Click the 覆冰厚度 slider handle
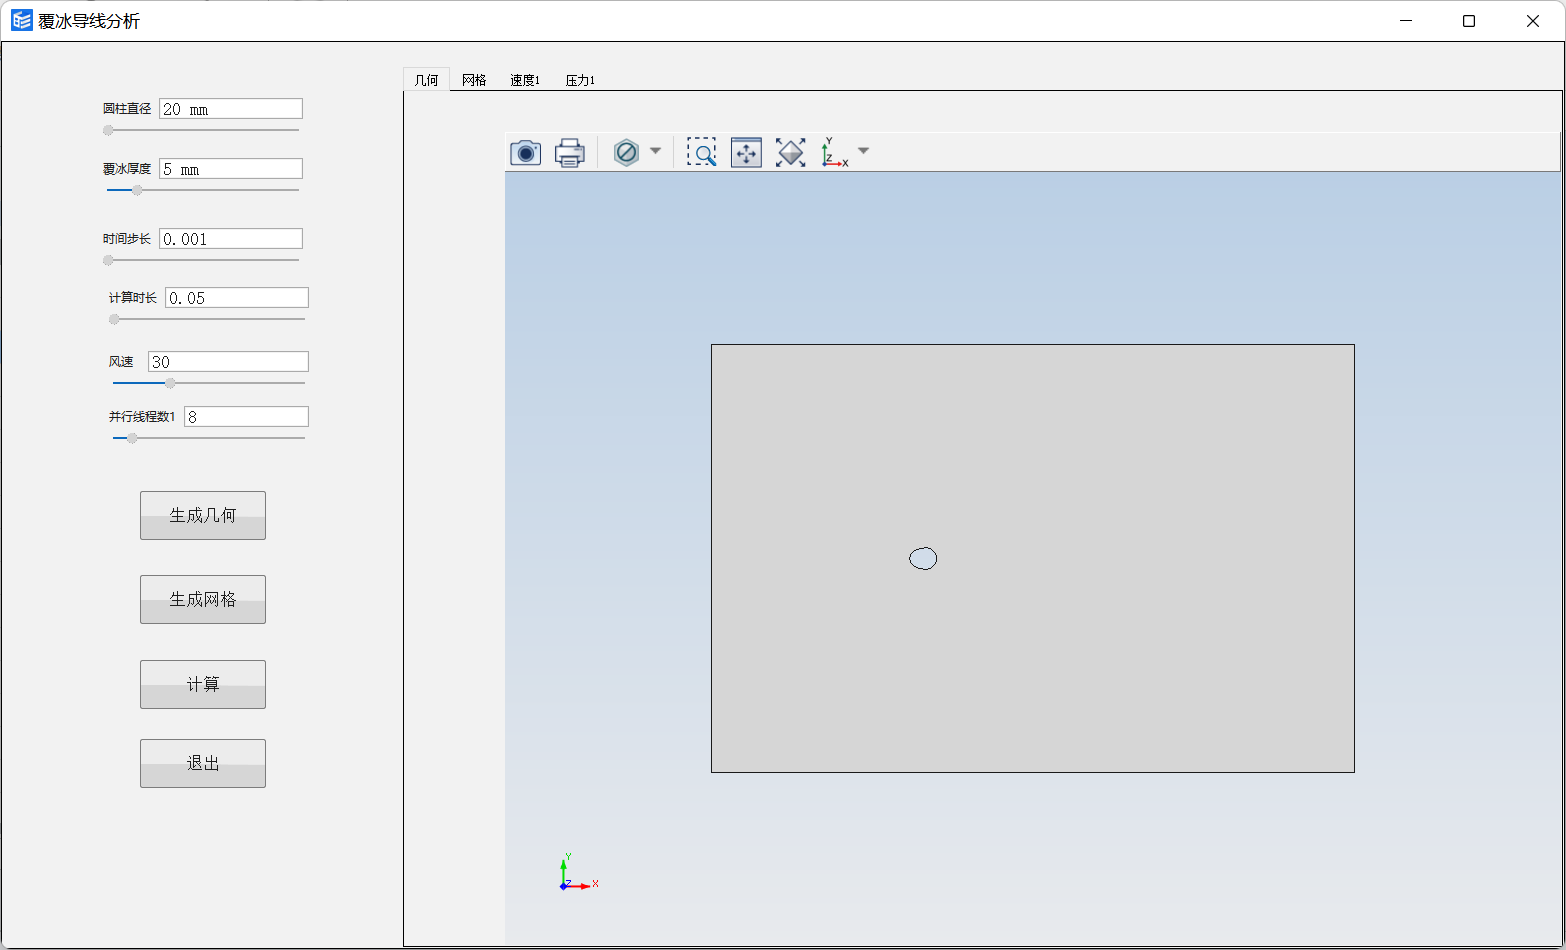Viewport: 1566px width, 950px height. click(x=137, y=190)
